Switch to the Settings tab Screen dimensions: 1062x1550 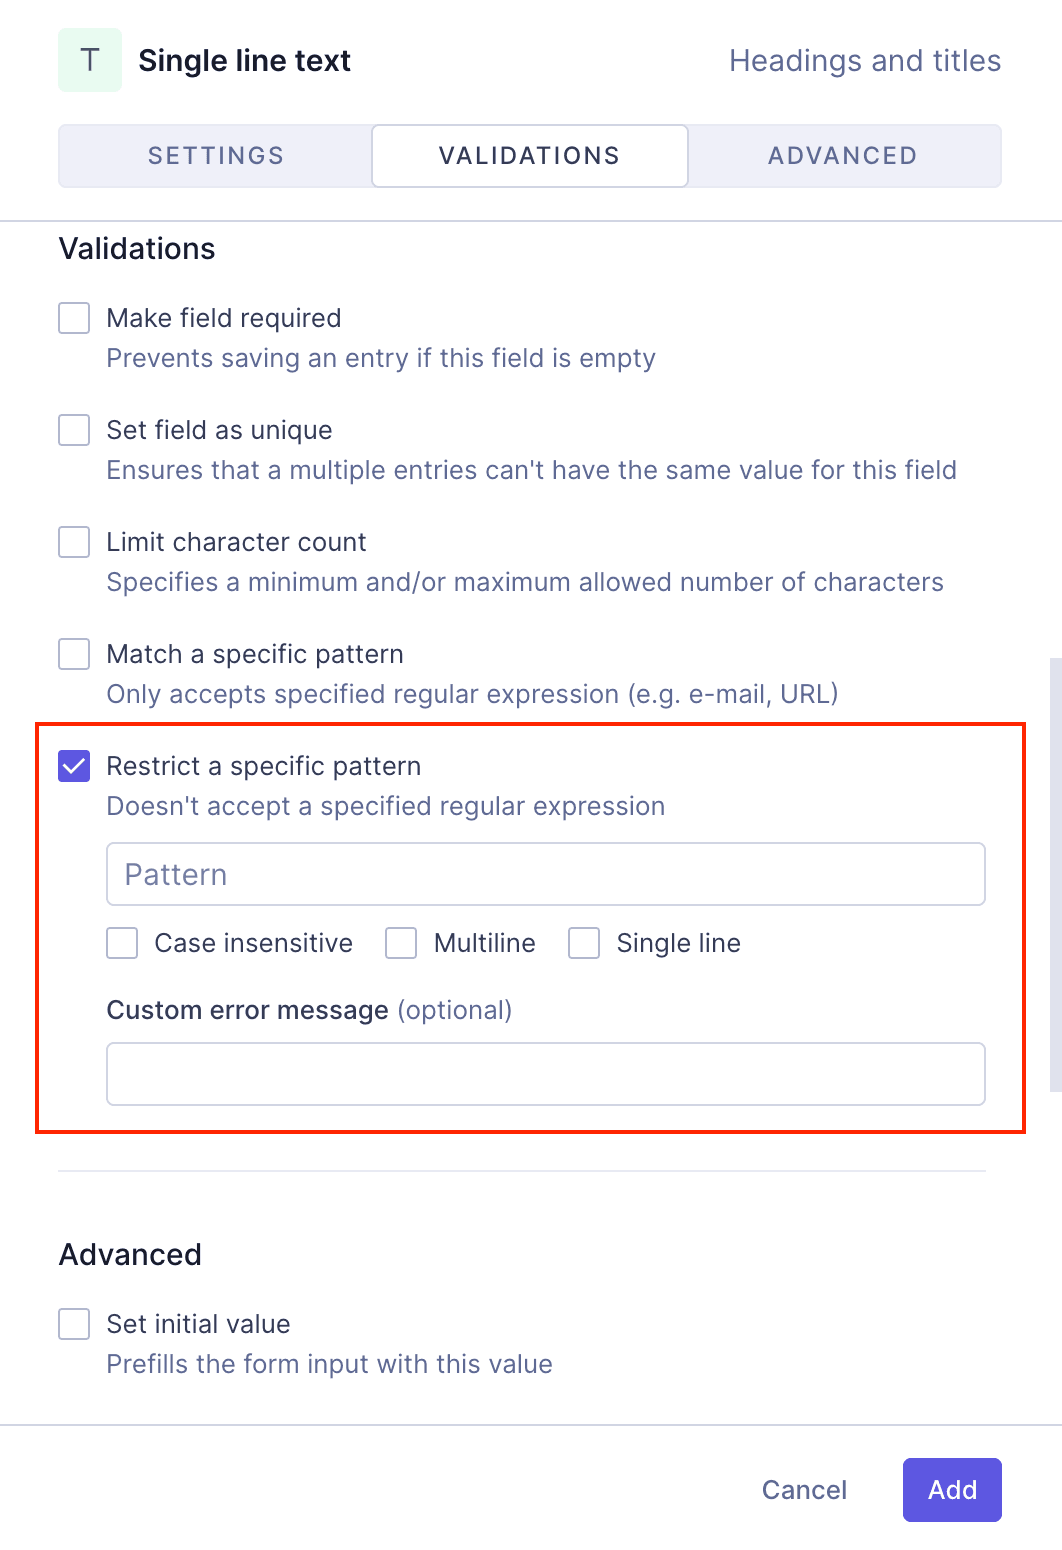click(x=214, y=155)
